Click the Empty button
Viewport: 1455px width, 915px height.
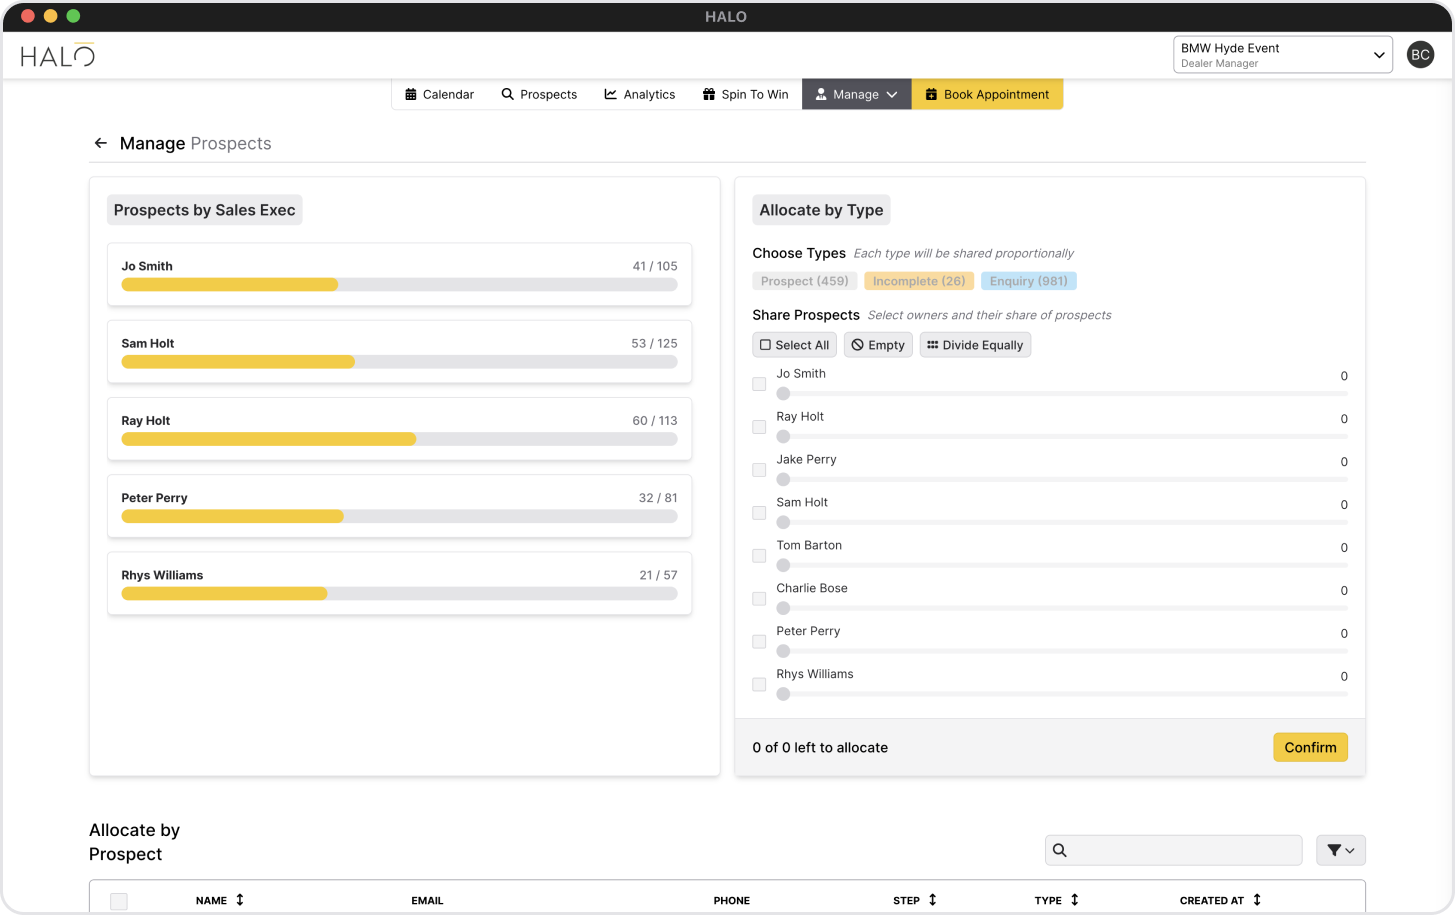point(878,345)
